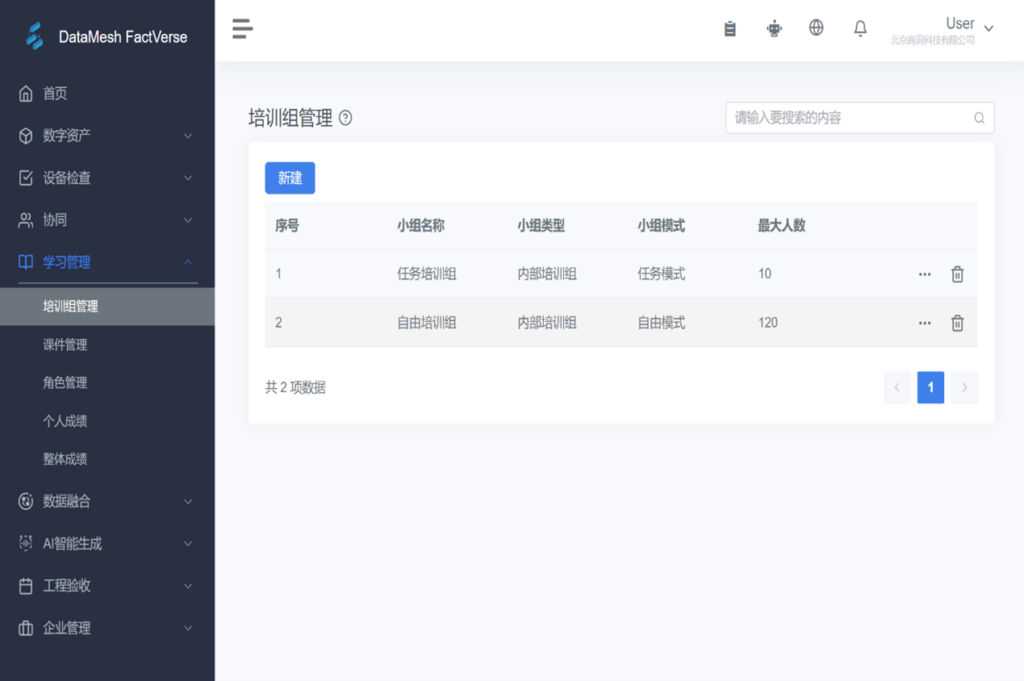Expand the 数字资产 sidebar menu
This screenshot has width=1024, height=681.
pos(107,136)
